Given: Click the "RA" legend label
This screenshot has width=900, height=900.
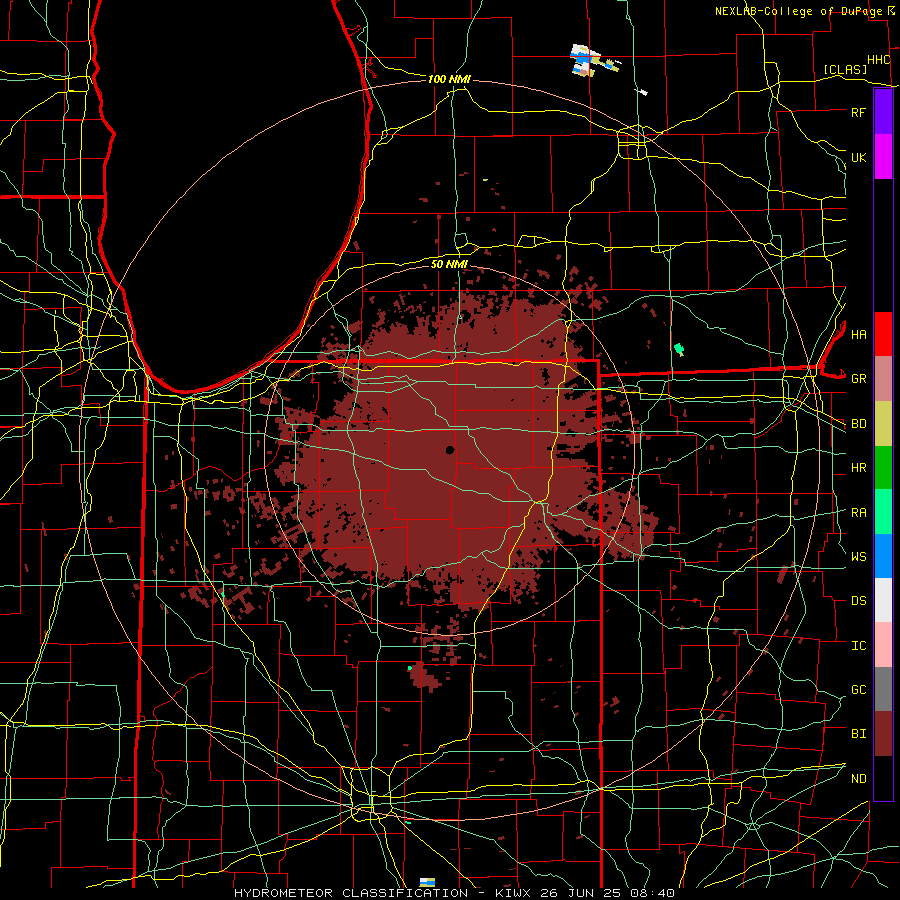Looking at the screenshot, I should click(x=858, y=513).
